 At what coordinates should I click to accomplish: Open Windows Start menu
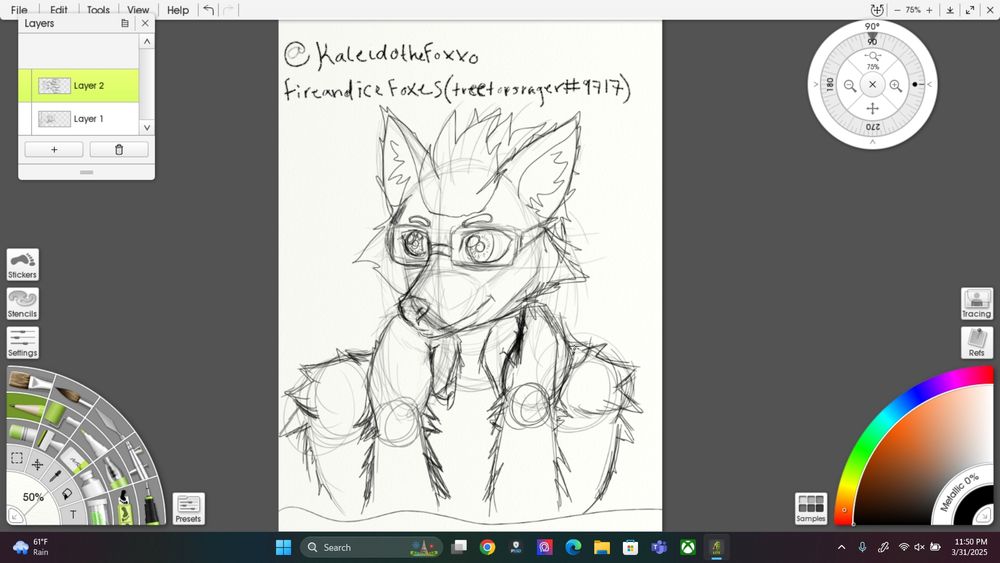(x=283, y=547)
